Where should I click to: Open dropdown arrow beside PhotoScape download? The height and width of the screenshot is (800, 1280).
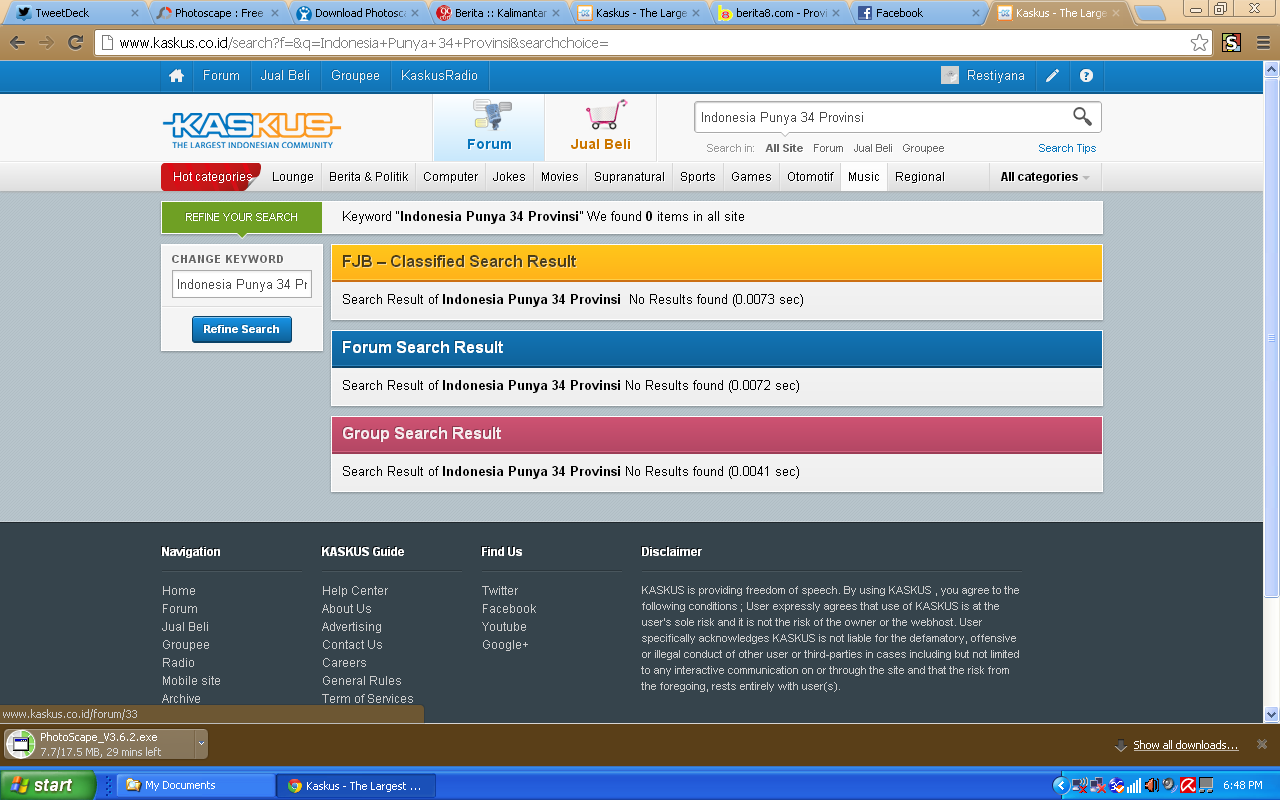point(201,744)
